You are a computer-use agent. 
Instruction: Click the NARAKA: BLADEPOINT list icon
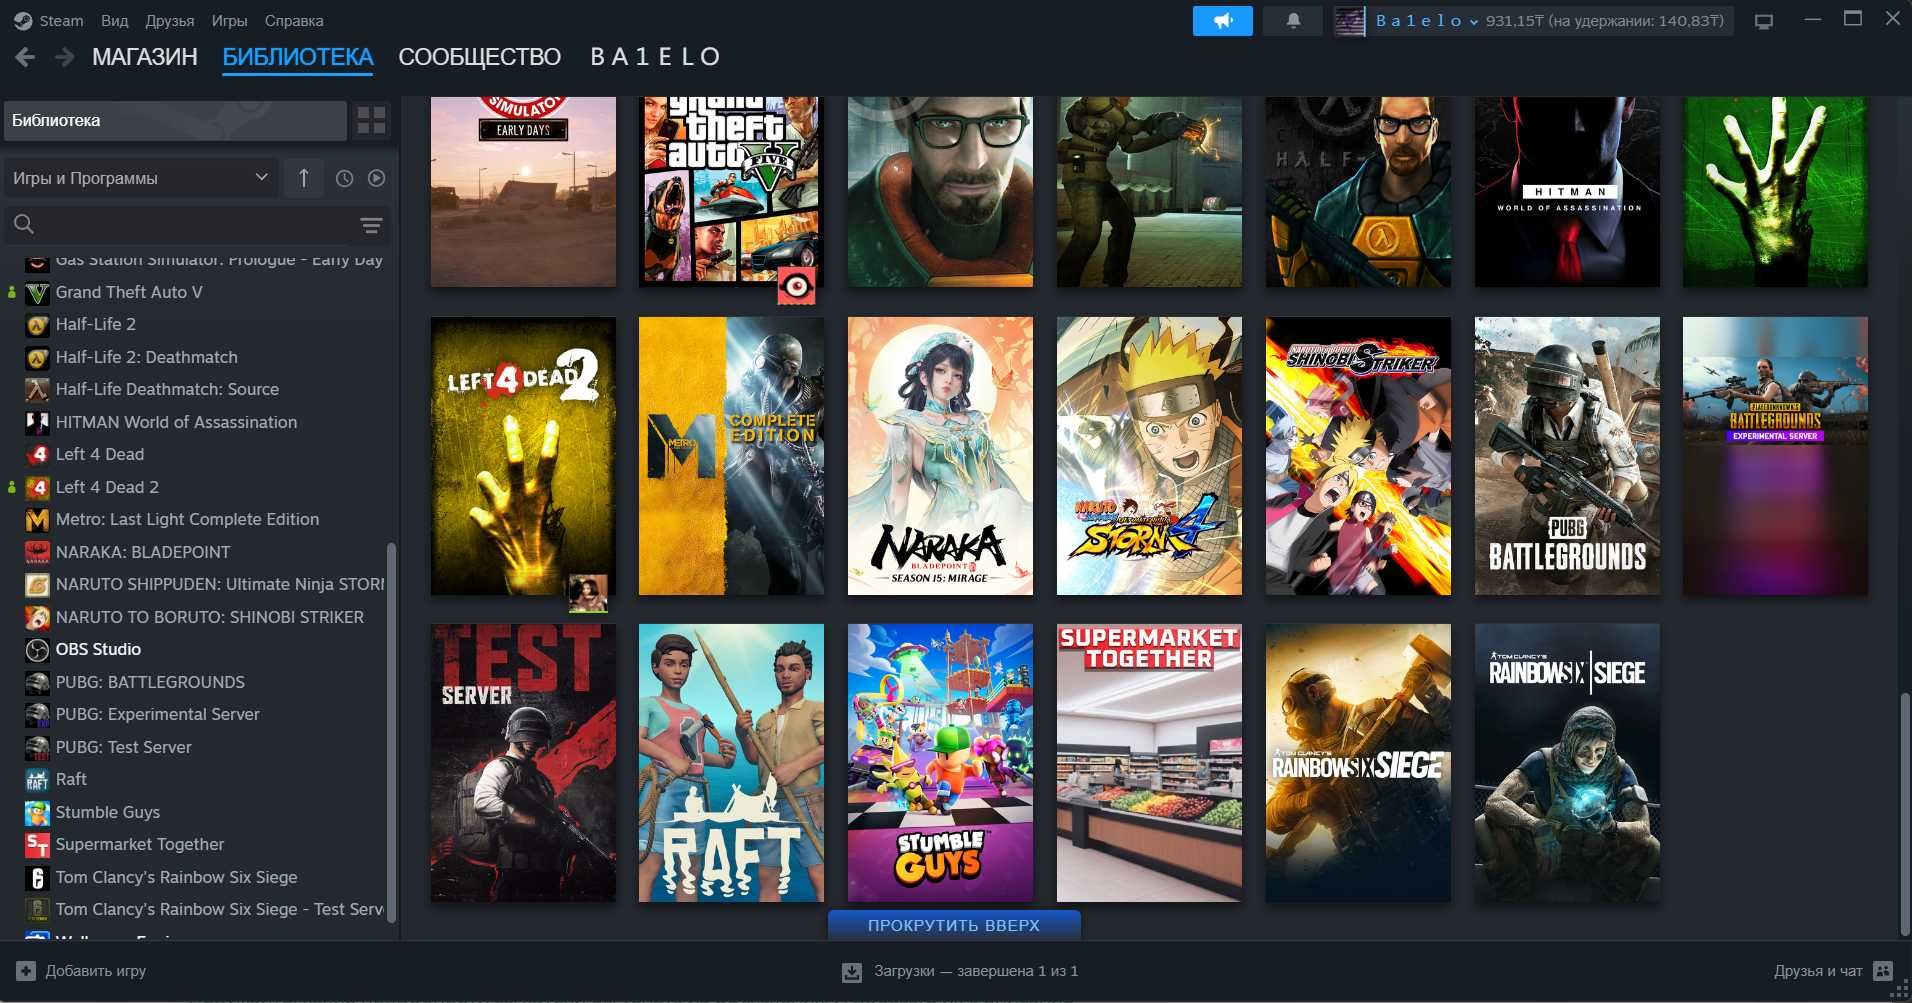pyautogui.click(x=37, y=553)
